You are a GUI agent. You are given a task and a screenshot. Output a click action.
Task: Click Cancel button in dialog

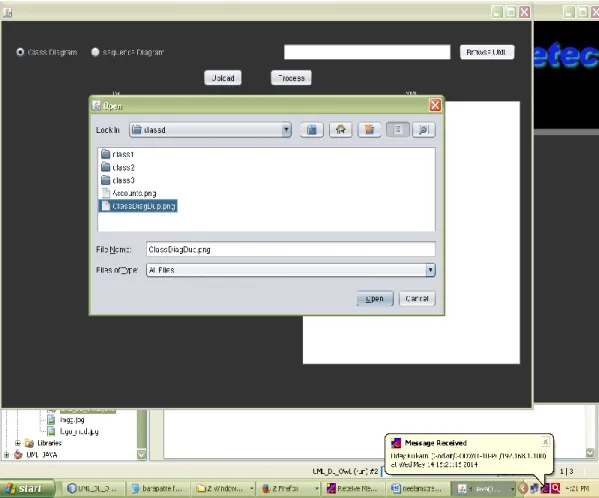click(417, 299)
